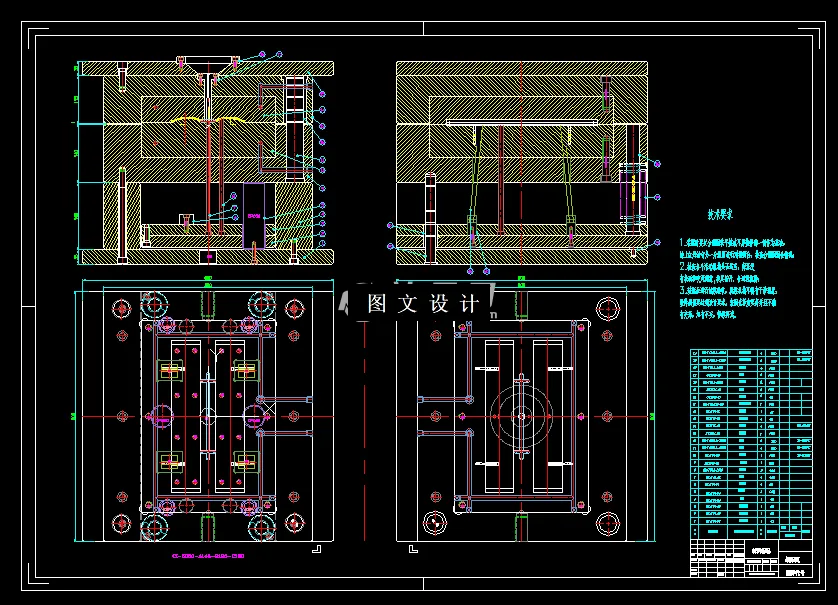Viewport: 838px width, 605px height.
Task: Click the fixed-half plan view with the locating ring
Action: click(522, 416)
